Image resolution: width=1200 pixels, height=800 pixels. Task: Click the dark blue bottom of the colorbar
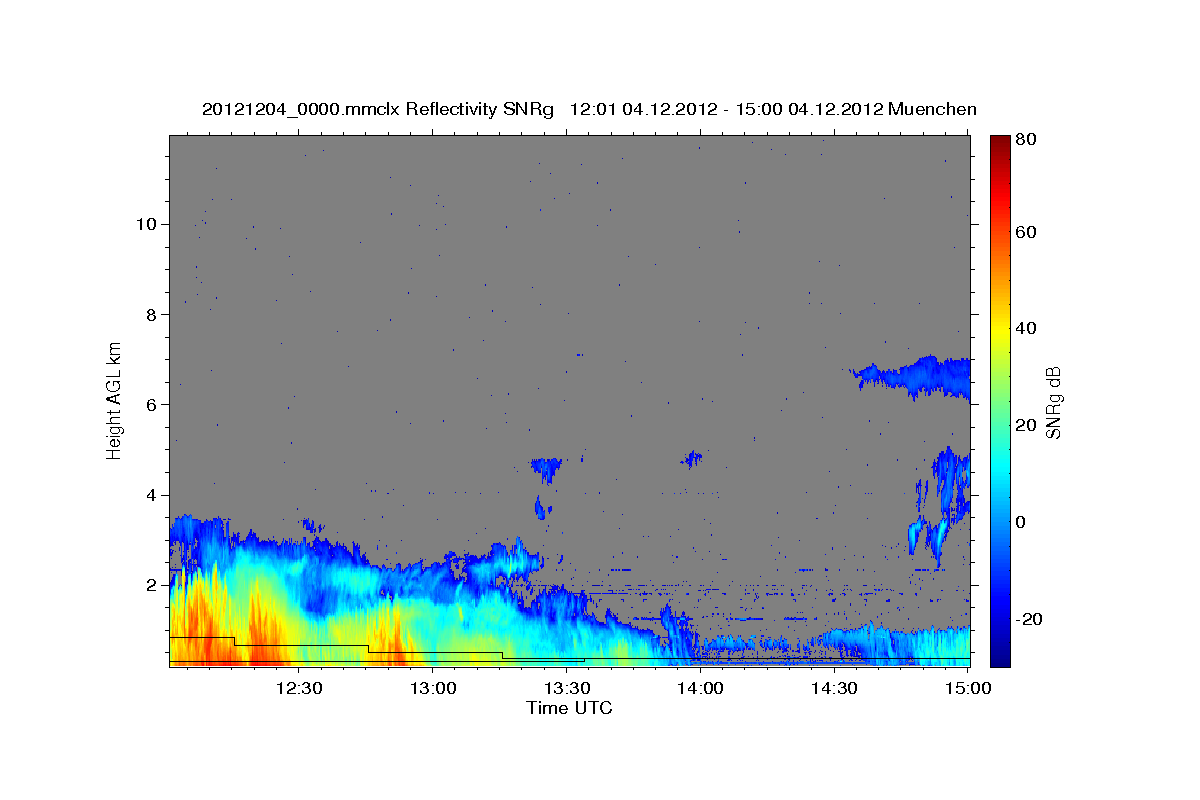999,656
